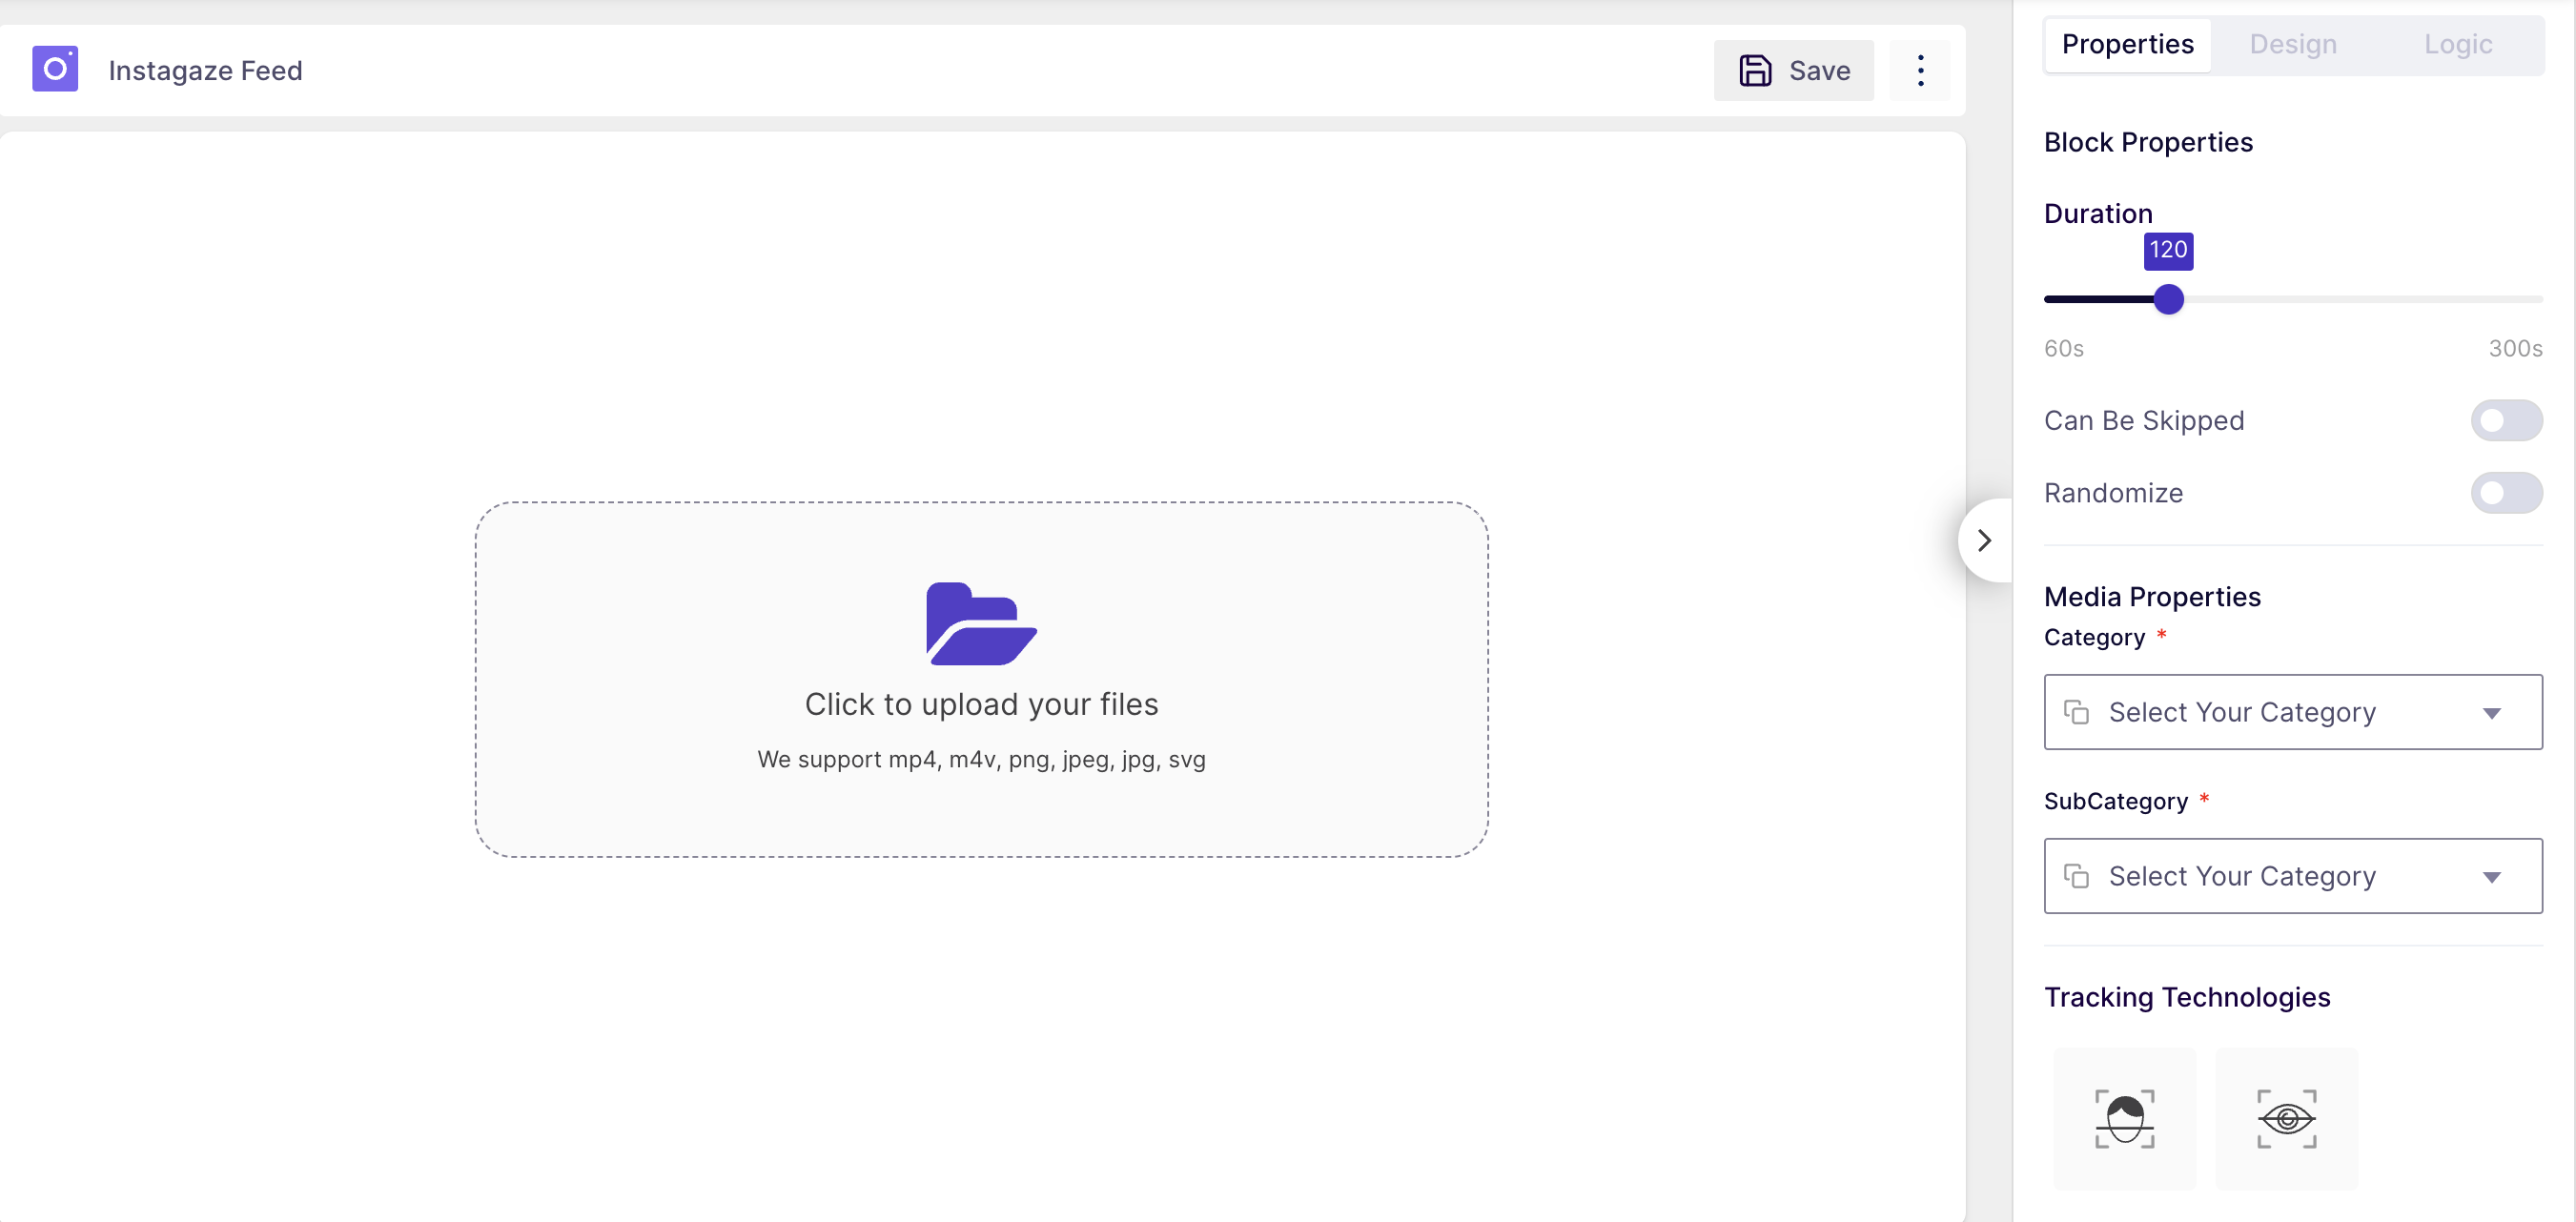
Task: Open the three-dot more options menu
Action: [x=1920, y=71]
